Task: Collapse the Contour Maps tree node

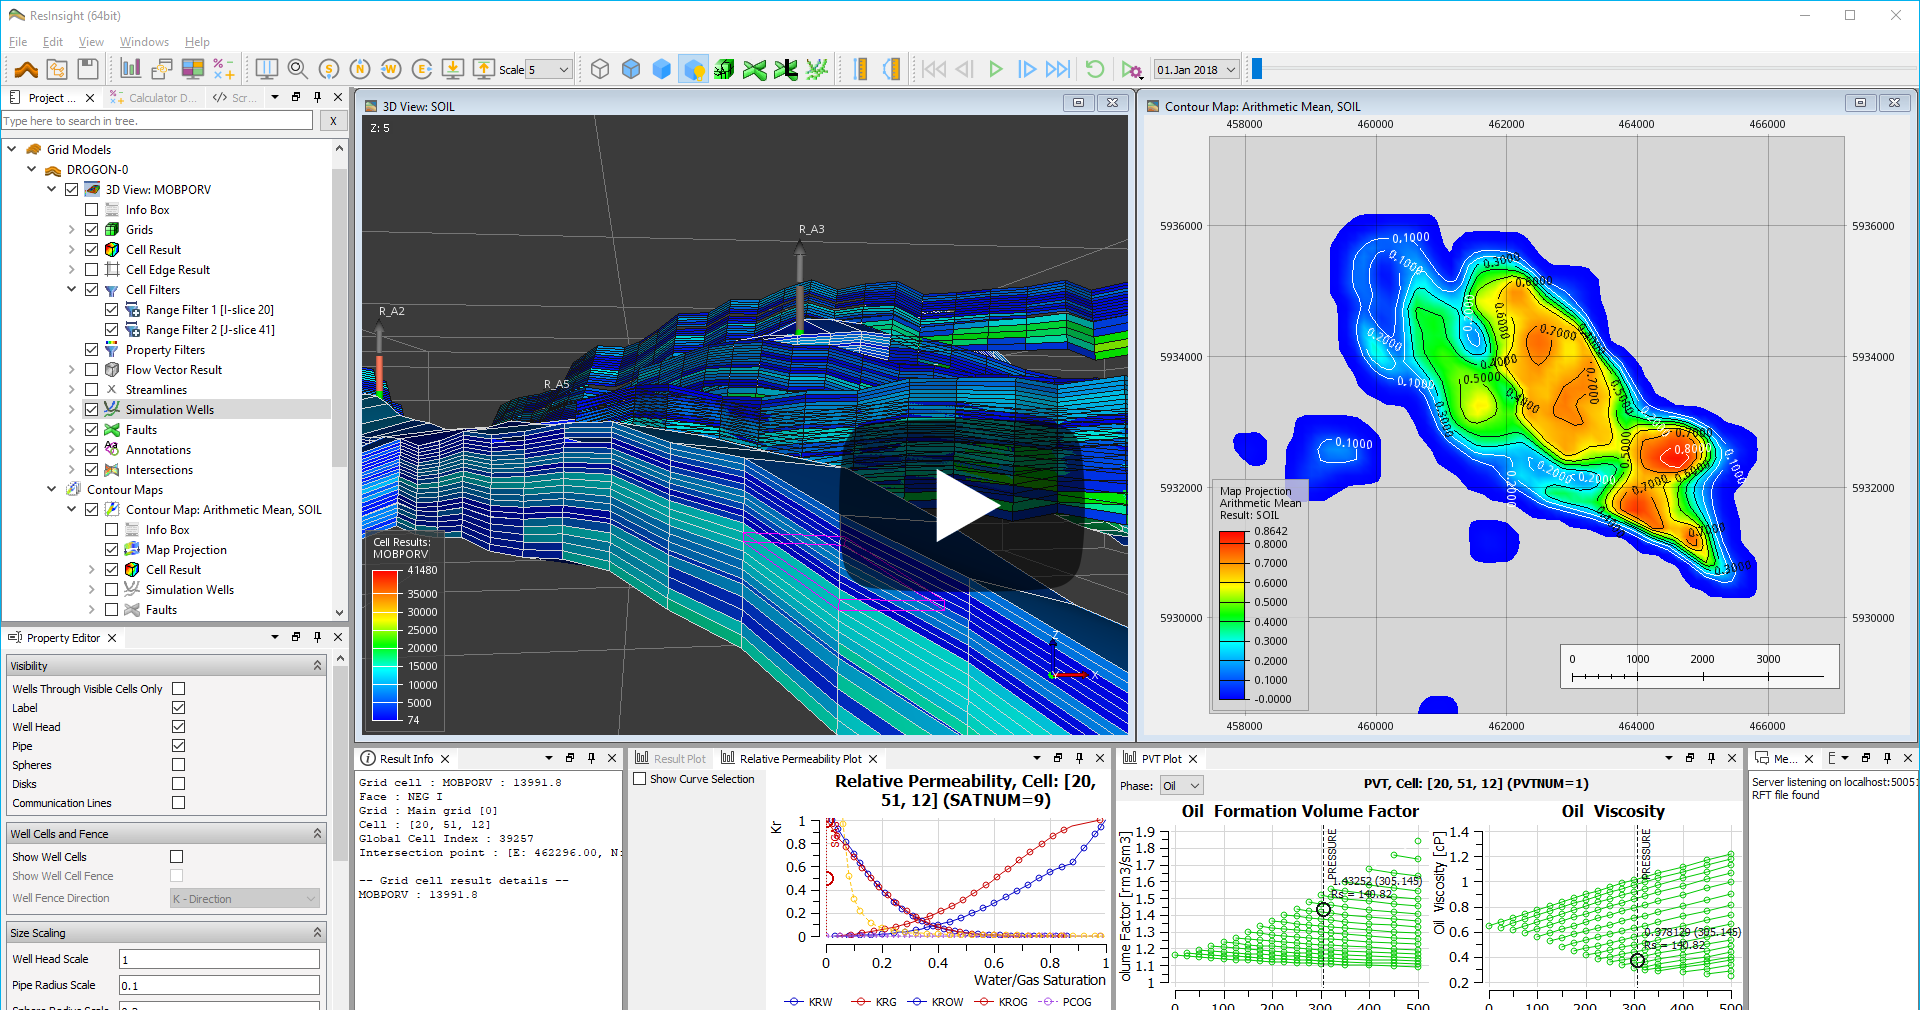Action: (52, 489)
